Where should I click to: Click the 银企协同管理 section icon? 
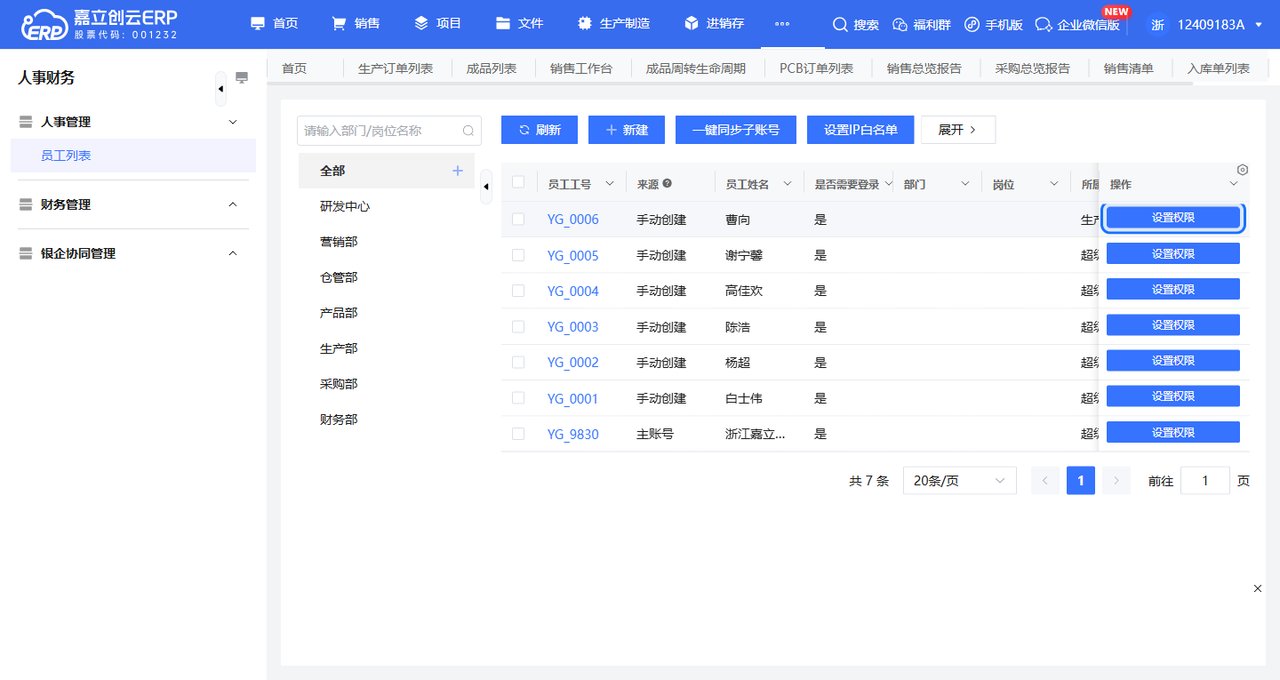[26, 253]
